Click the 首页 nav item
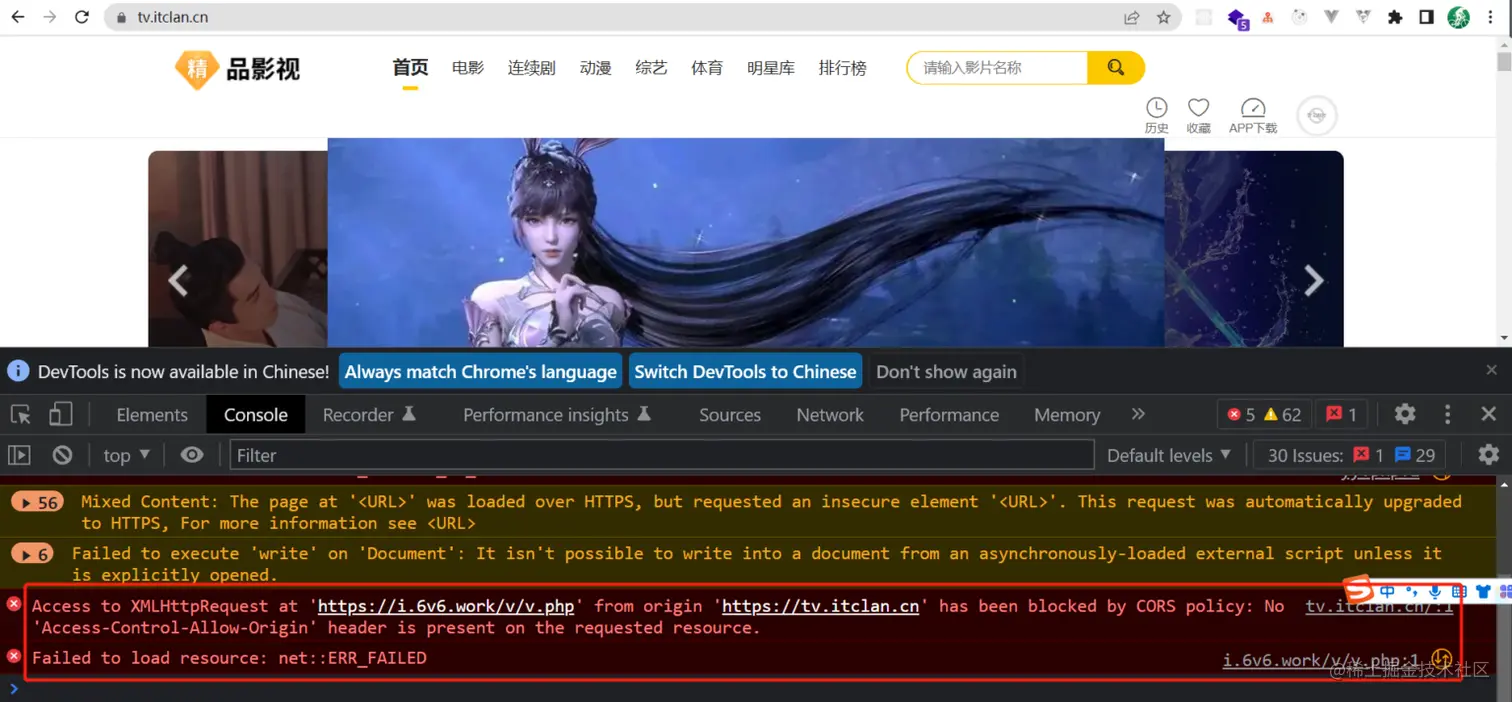The height and width of the screenshot is (702, 1512). click(x=410, y=68)
